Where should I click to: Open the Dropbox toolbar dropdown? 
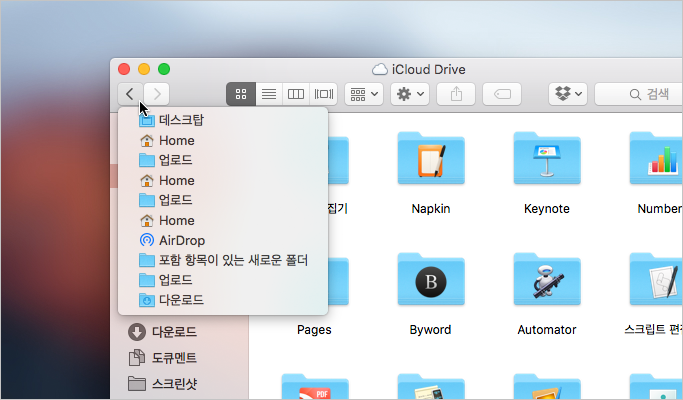(568, 94)
